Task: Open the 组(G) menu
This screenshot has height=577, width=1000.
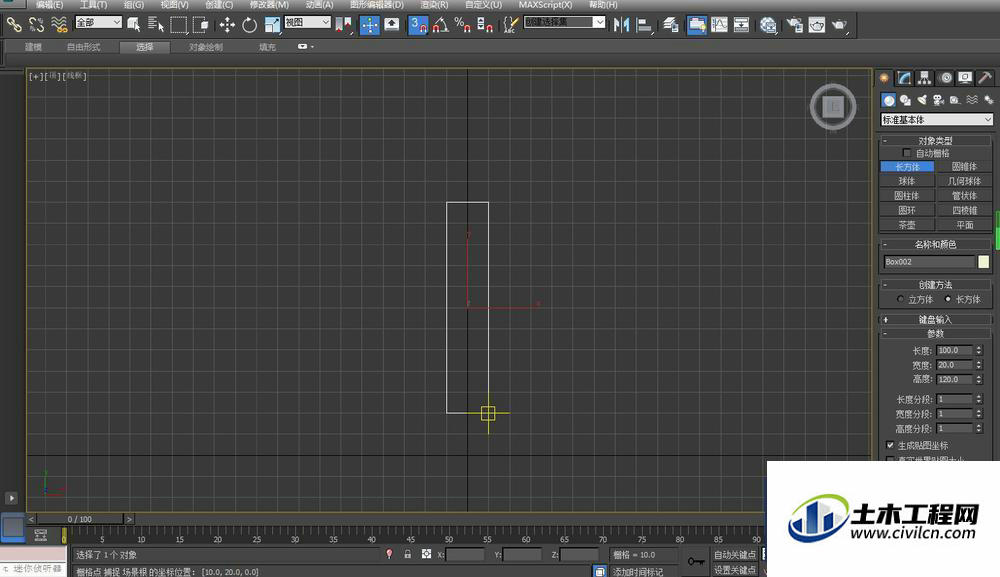Action: click(x=134, y=5)
